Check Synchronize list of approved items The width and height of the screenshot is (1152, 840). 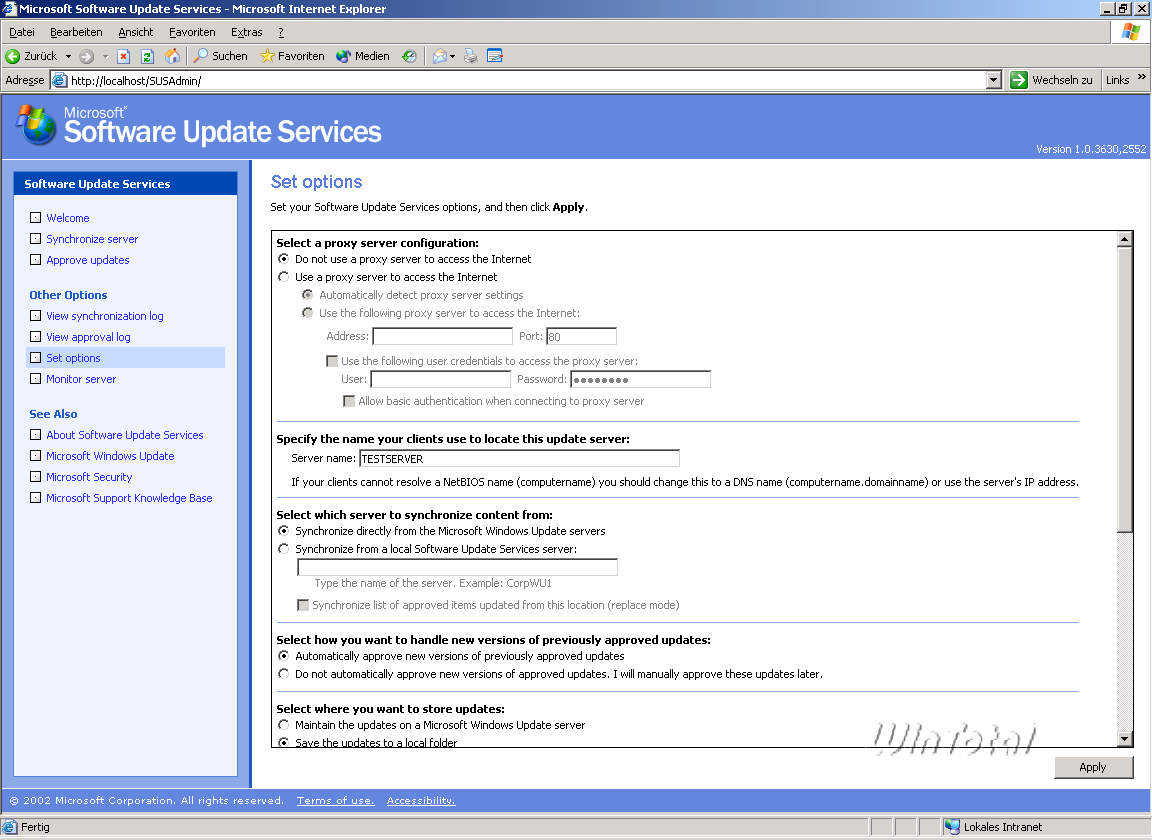tap(303, 605)
